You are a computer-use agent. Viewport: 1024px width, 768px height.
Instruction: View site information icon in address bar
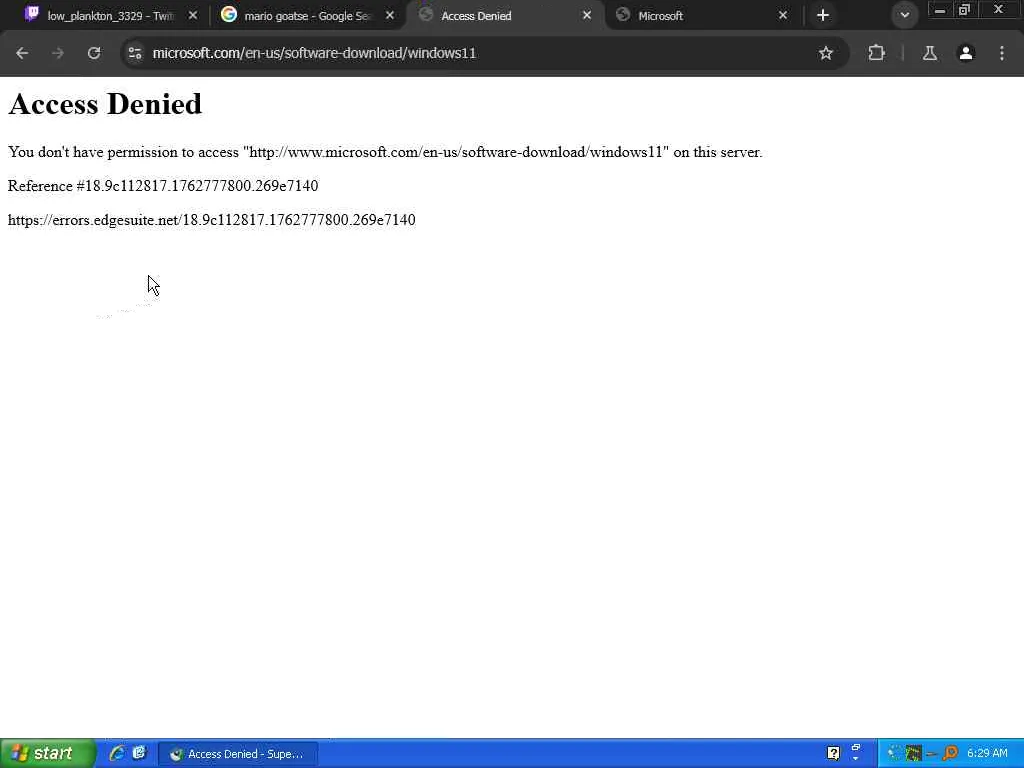[x=135, y=53]
